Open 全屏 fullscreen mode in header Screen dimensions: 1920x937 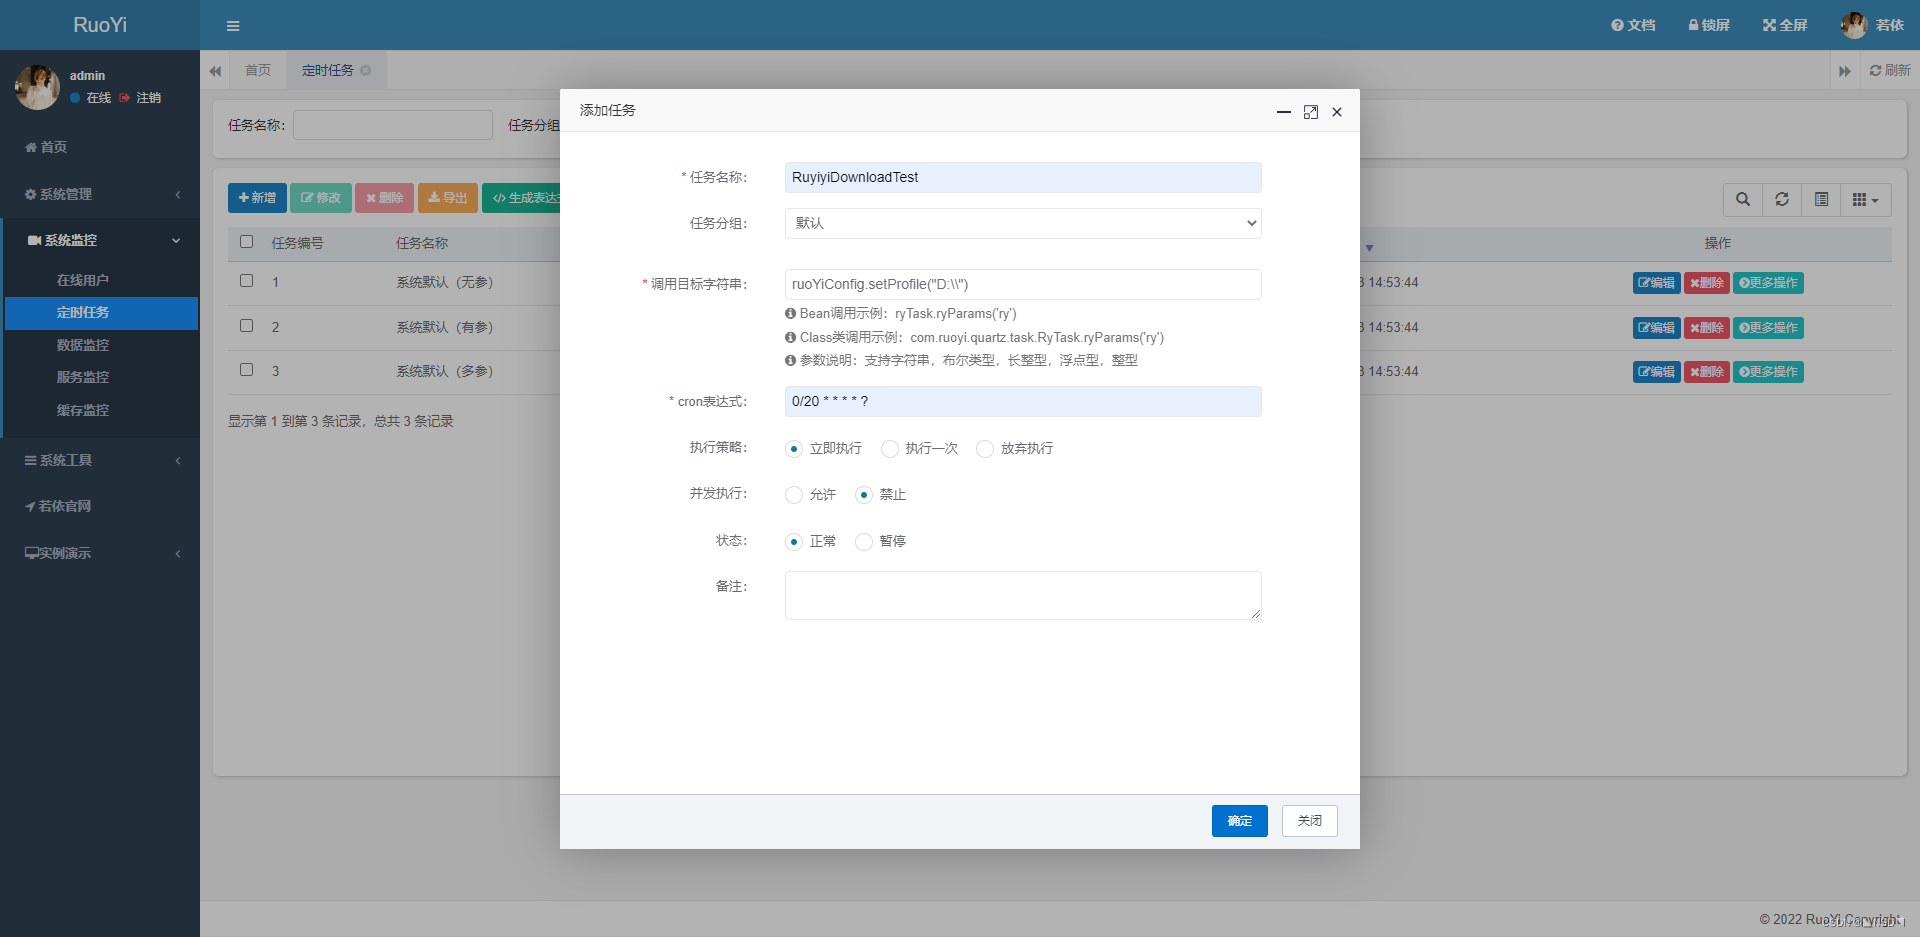pos(1785,25)
